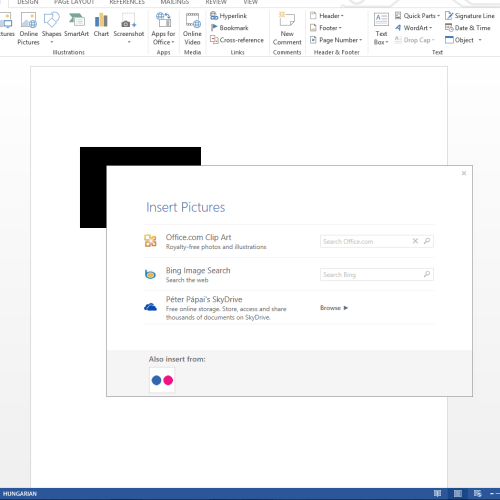Click the Hungarian language indicator
This screenshot has height=500, width=500.
[x=20, y=494]
